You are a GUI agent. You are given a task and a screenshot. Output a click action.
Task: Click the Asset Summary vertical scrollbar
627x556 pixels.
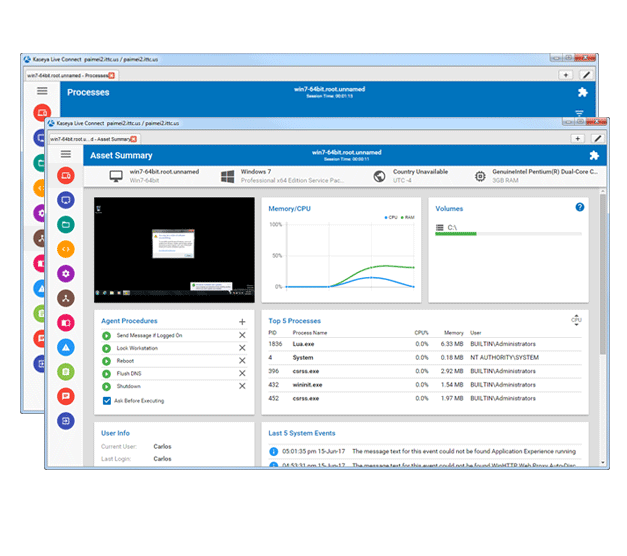[x=603, y=274]
